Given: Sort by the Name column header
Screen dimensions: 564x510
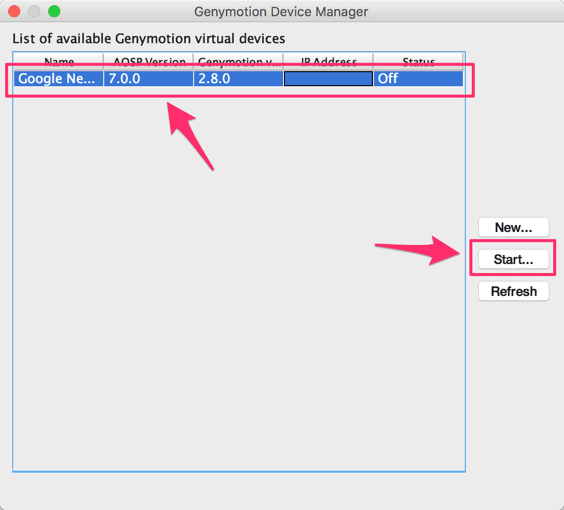Looking at the screenshot, I should click(x=59, y=62).
